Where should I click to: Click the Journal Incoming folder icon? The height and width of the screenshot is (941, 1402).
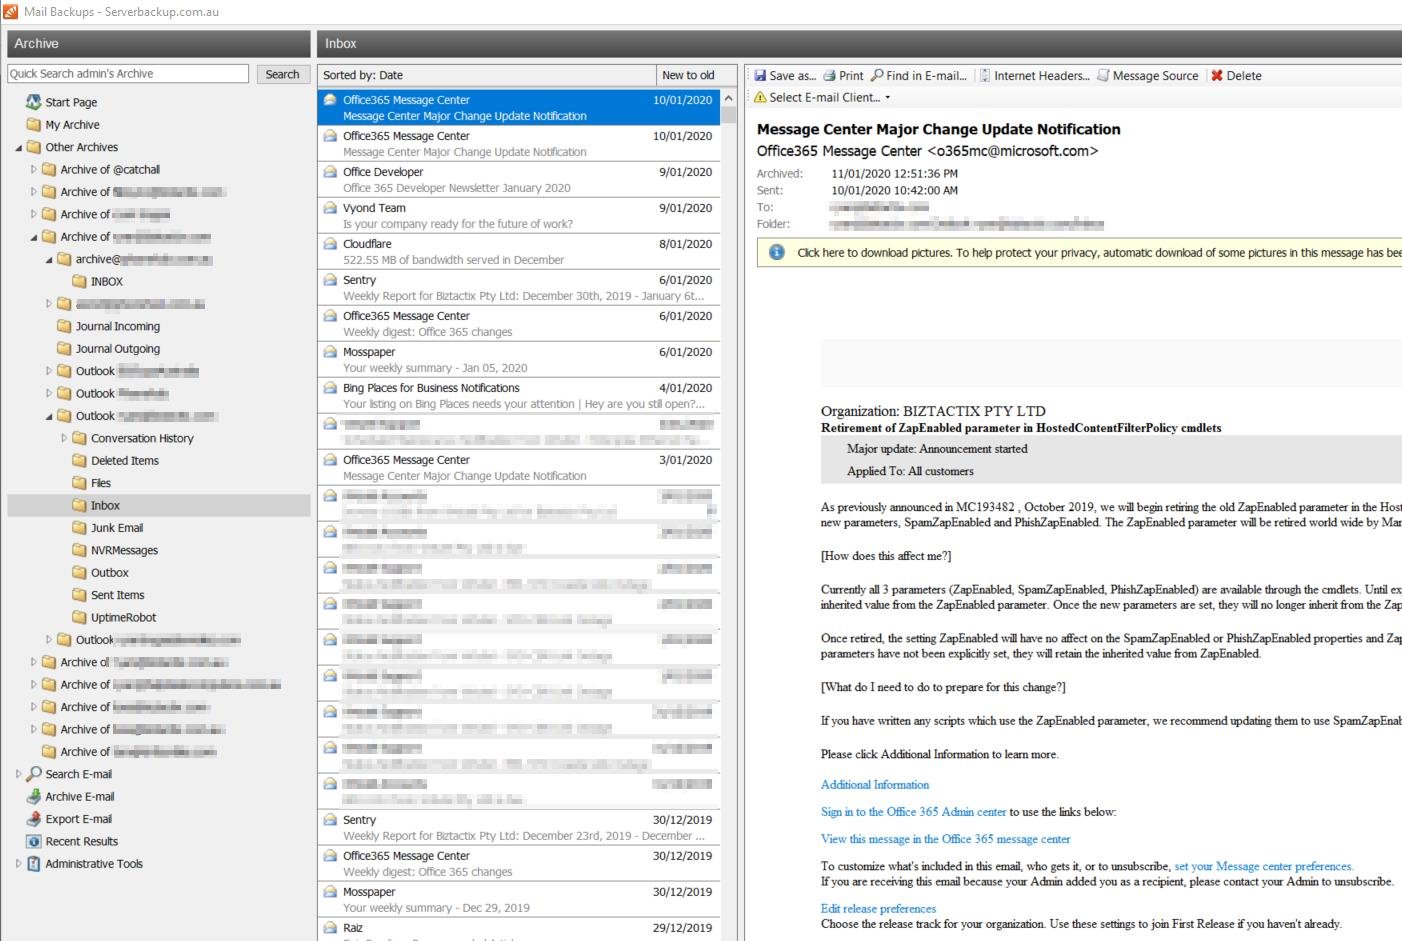tap(64, 326)
